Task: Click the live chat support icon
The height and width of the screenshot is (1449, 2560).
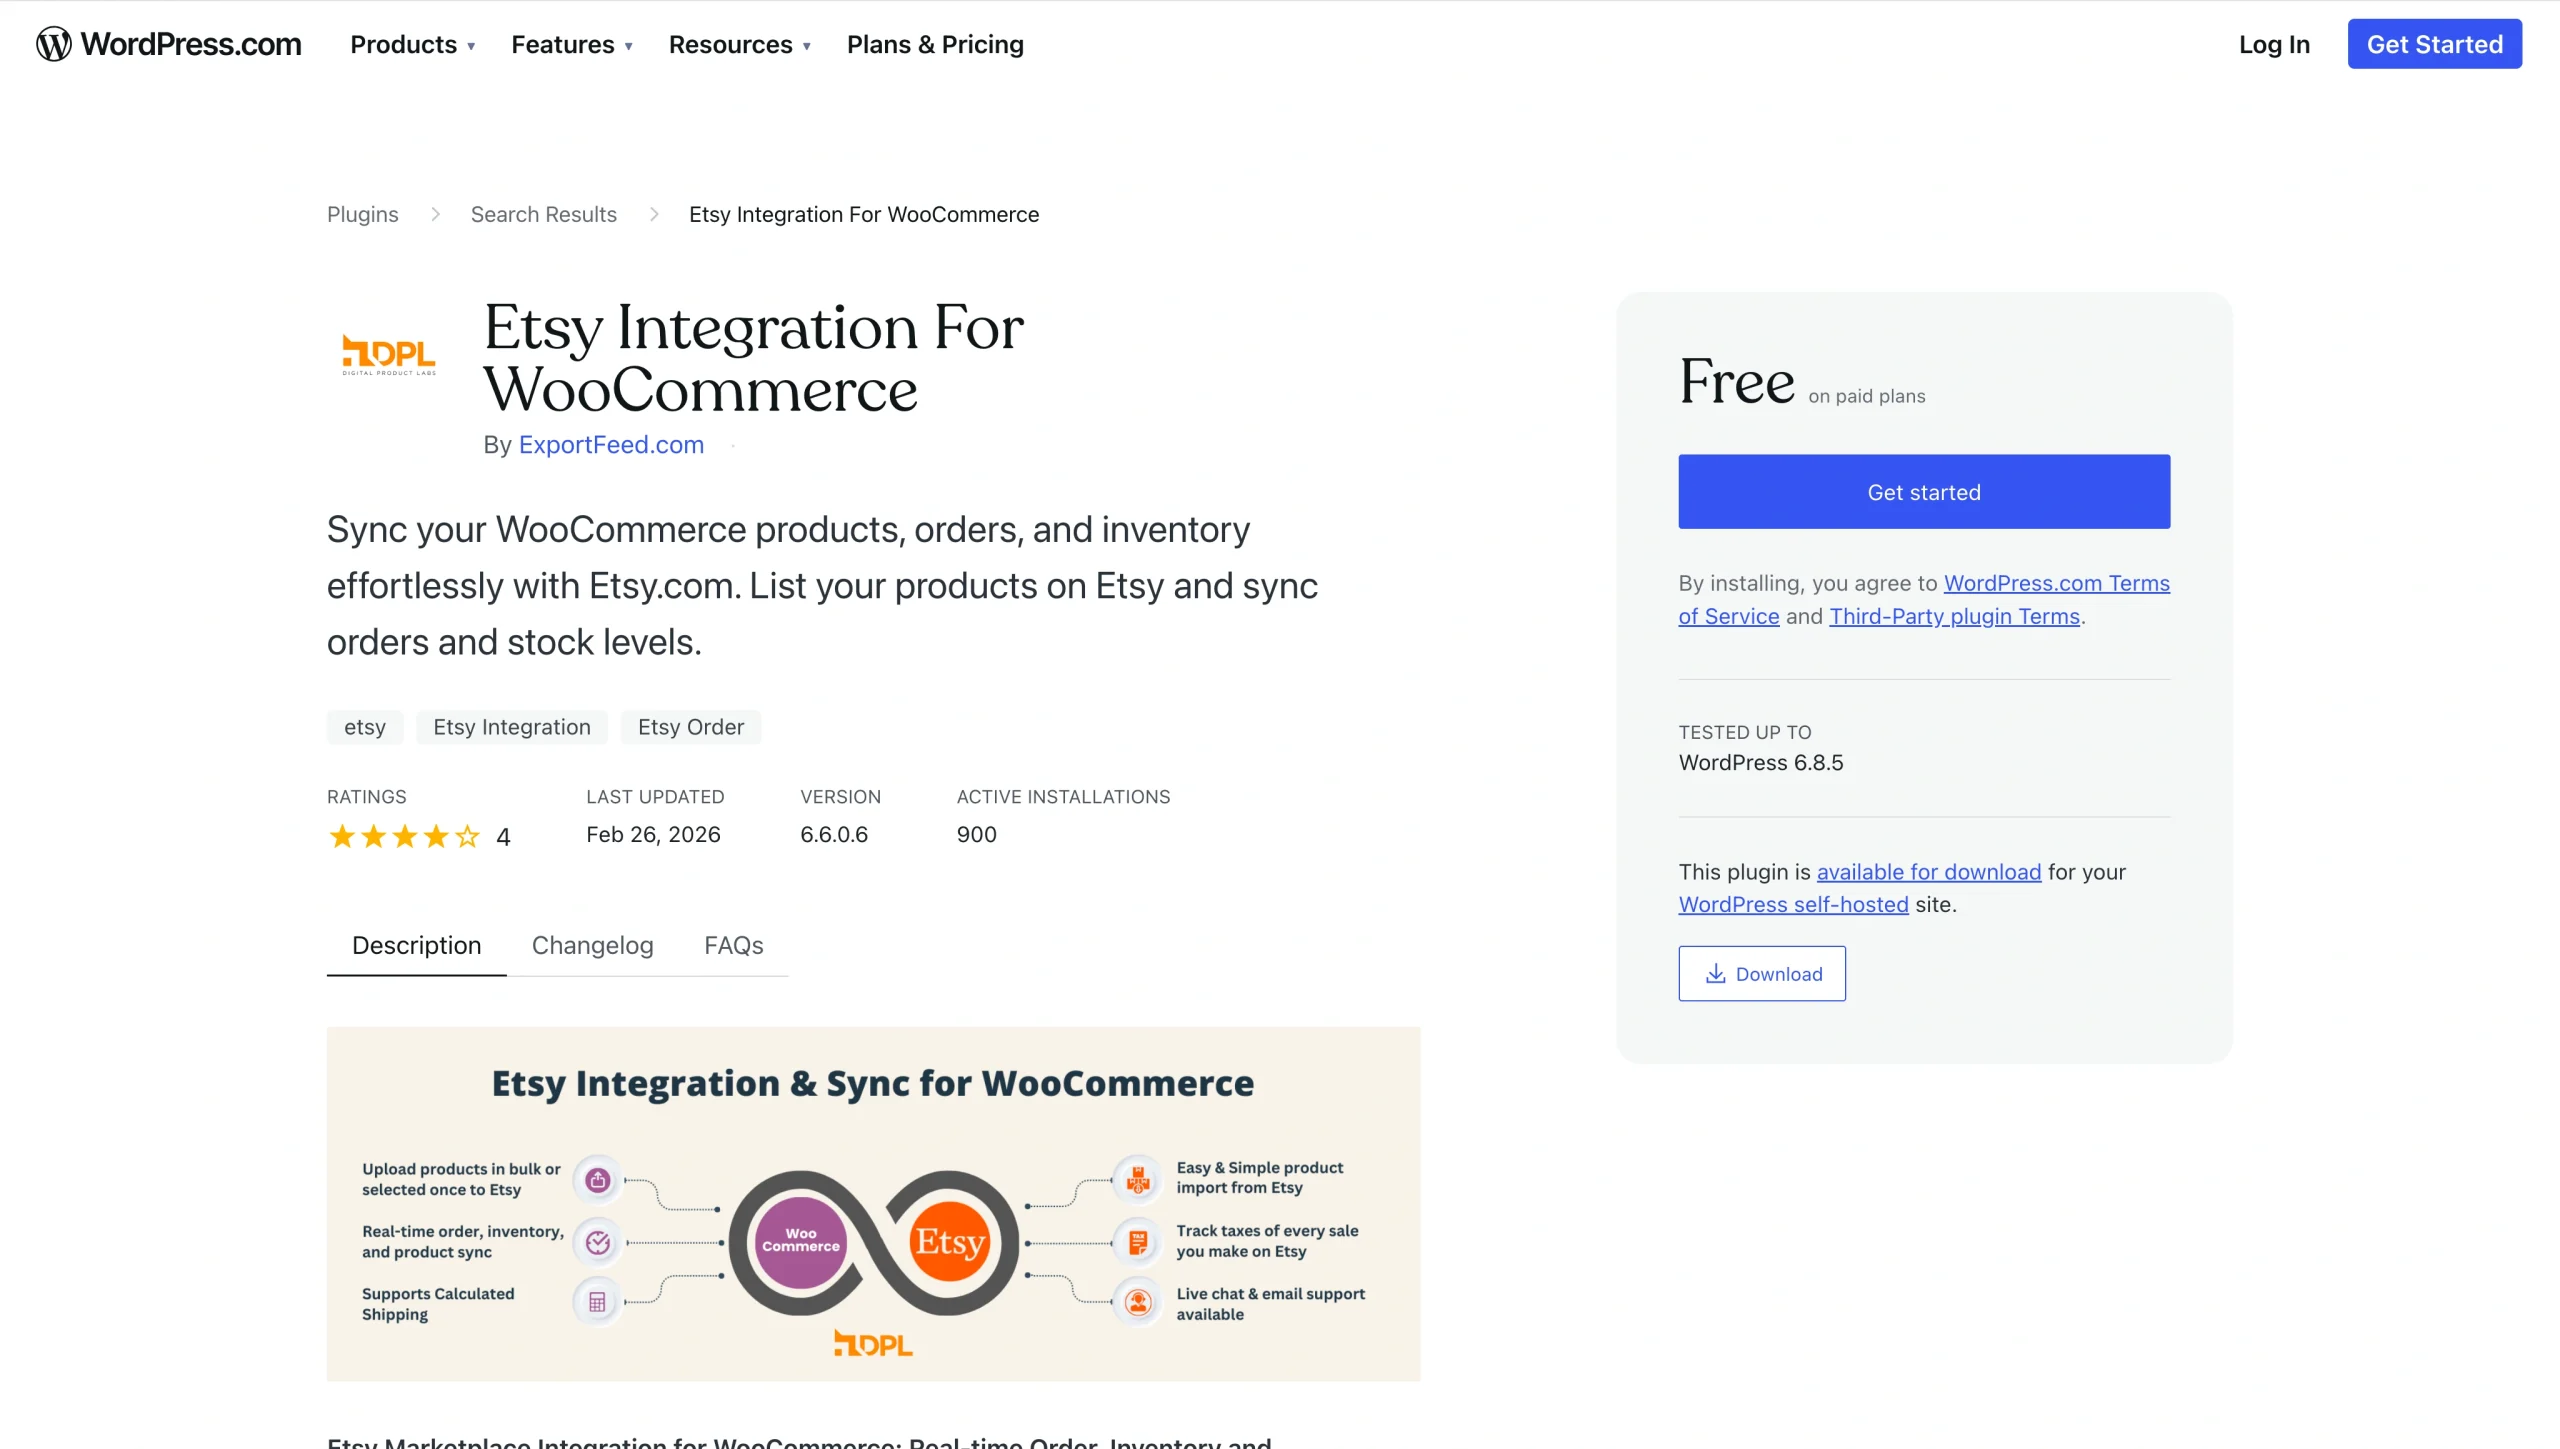Action: pos(1139,1302)
